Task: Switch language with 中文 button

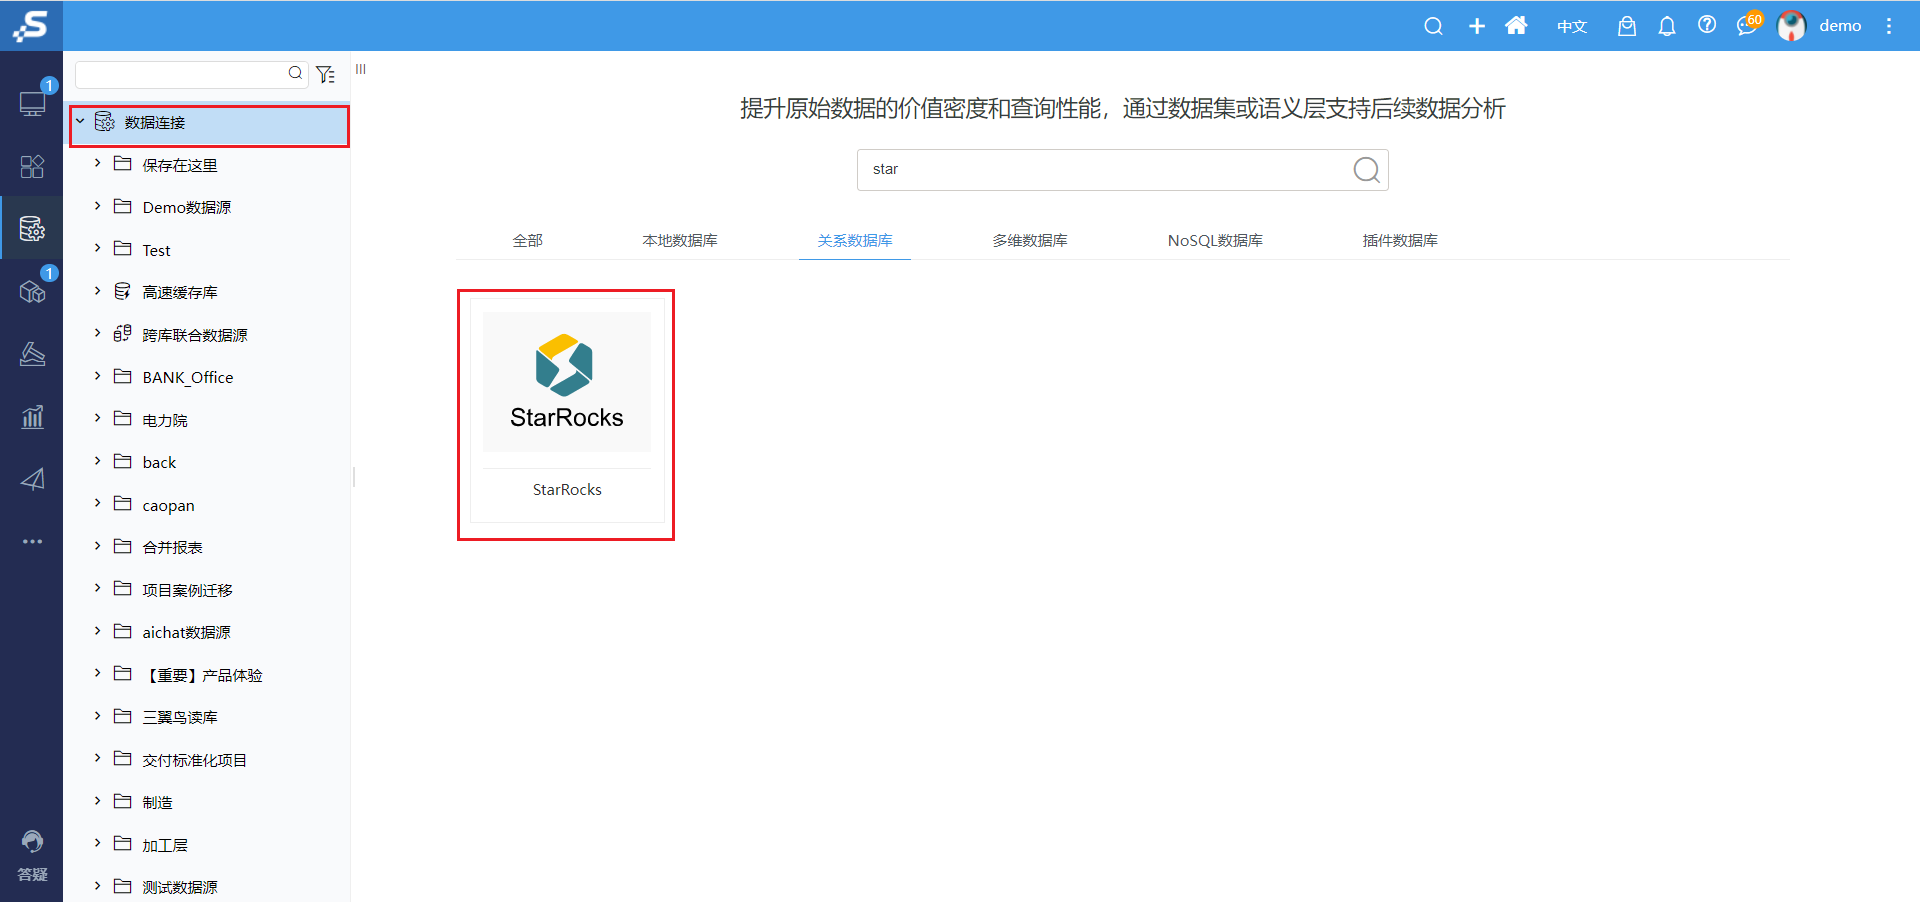Action: click(x=1572, y=26)
